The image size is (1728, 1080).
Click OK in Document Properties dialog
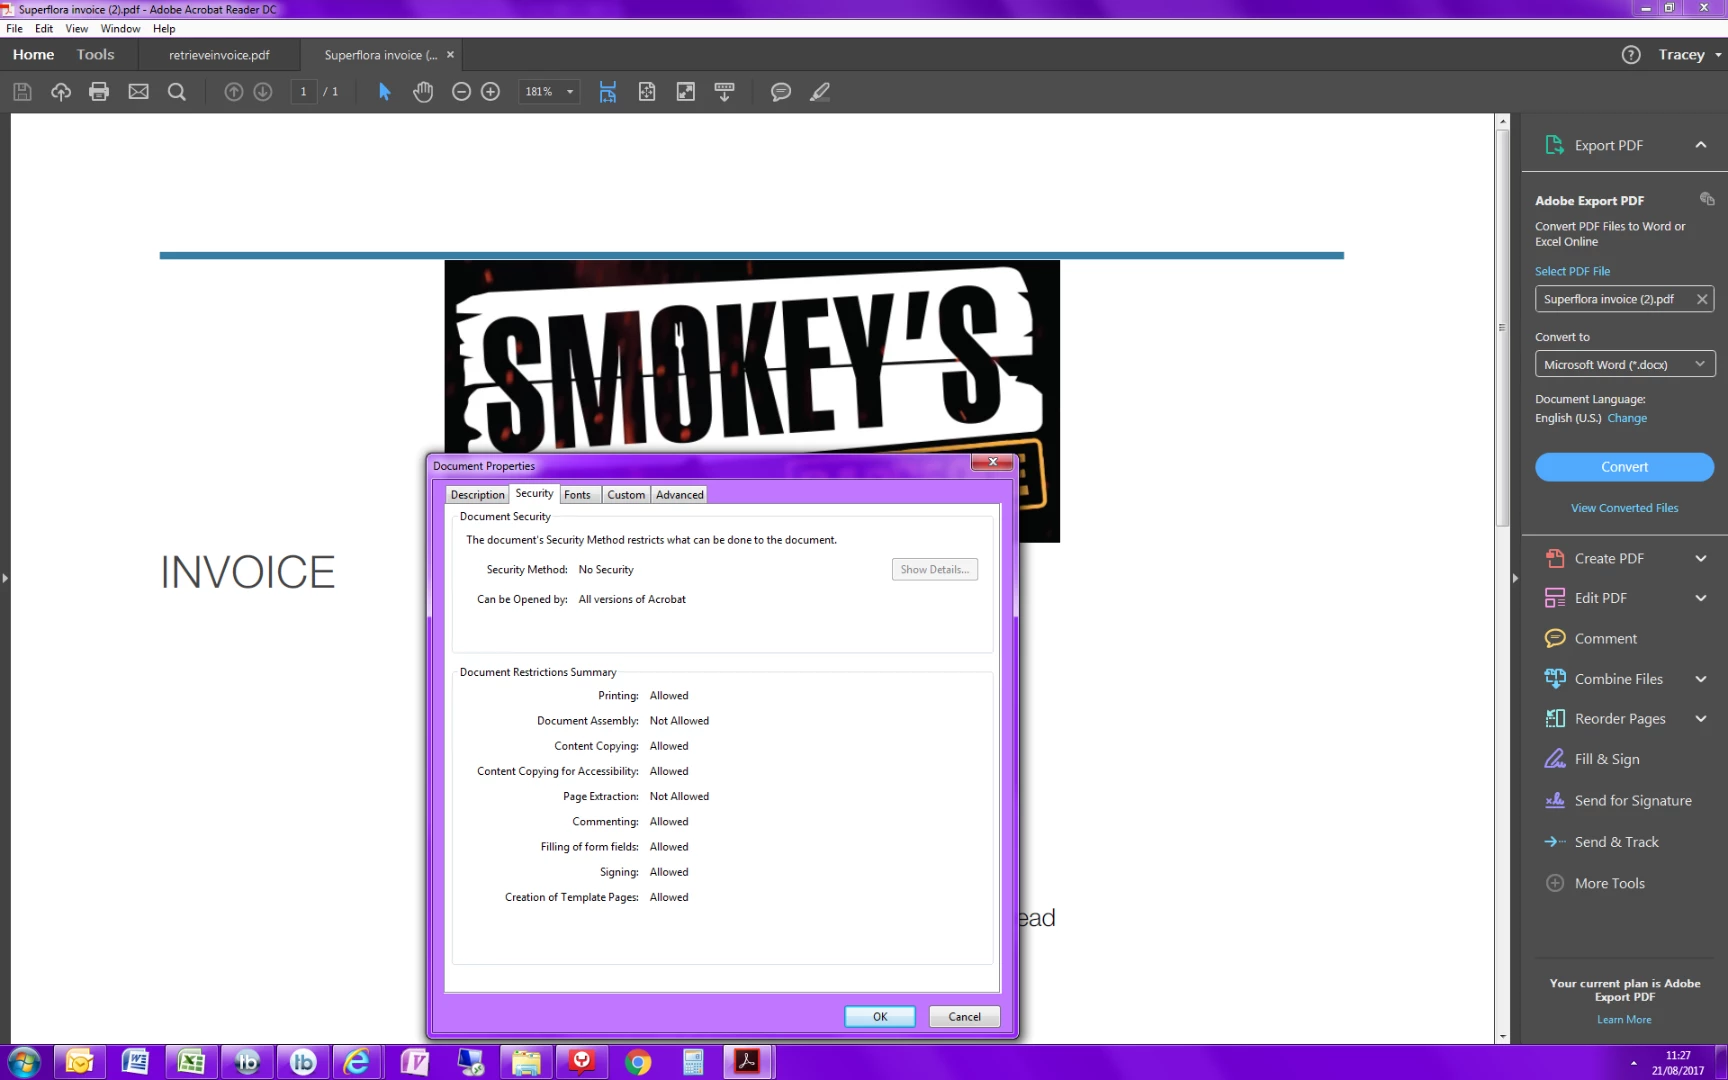pos(880,1016)
